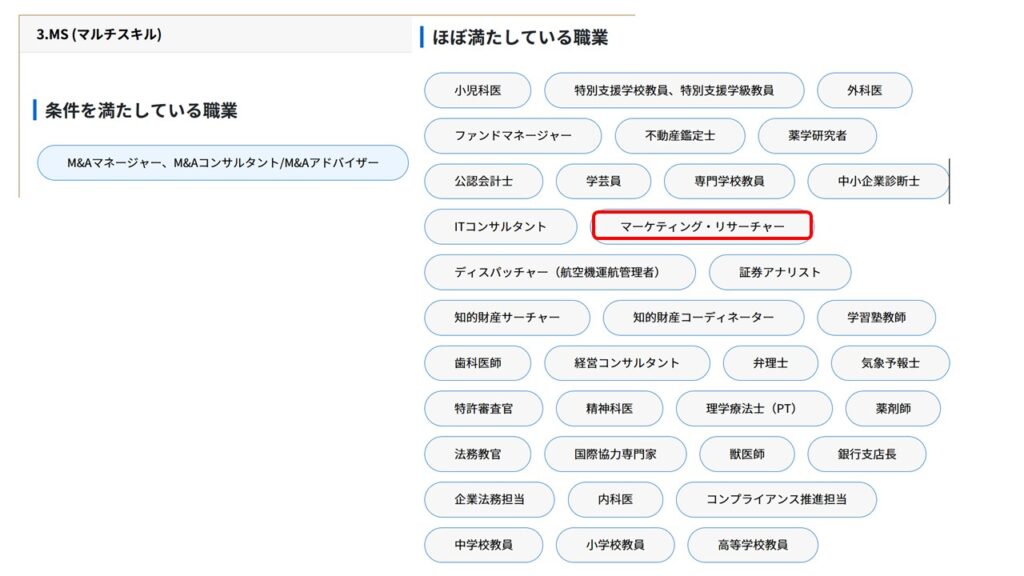Select the ITコンサルタント tag
The width and height of the screenshot is (1024, 576).
(x=500, y=227)
